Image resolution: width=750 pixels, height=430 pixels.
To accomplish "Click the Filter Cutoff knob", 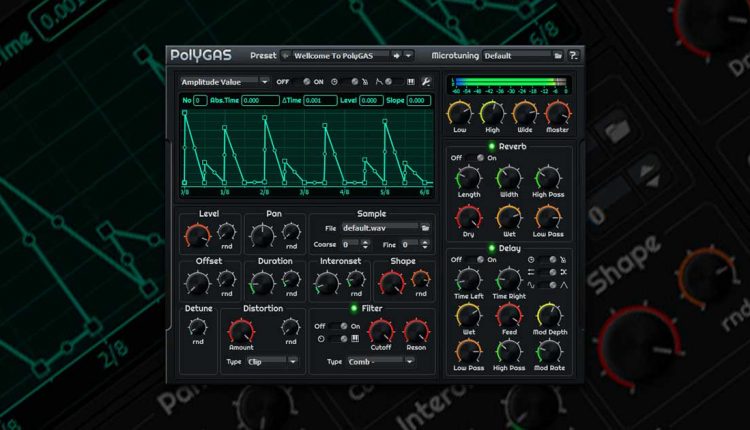I will click(x=381, y=331).
